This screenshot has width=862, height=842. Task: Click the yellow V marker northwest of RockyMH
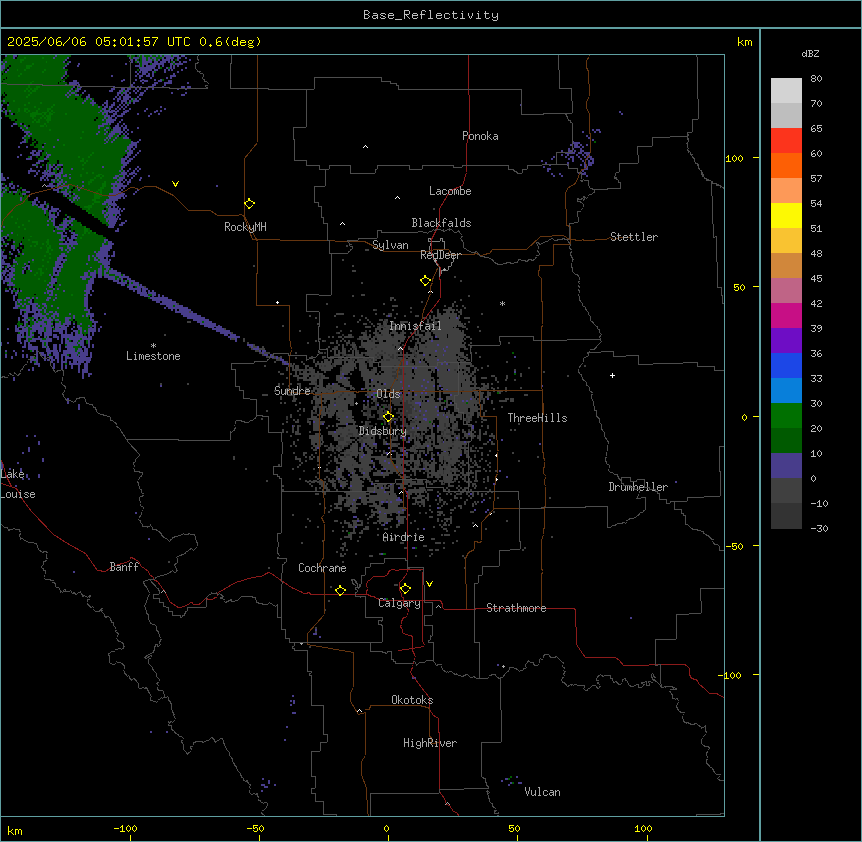(175, 184)
